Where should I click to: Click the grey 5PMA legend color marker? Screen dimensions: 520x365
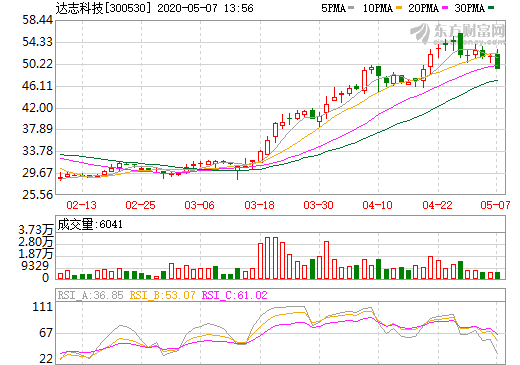click(351, 7)
